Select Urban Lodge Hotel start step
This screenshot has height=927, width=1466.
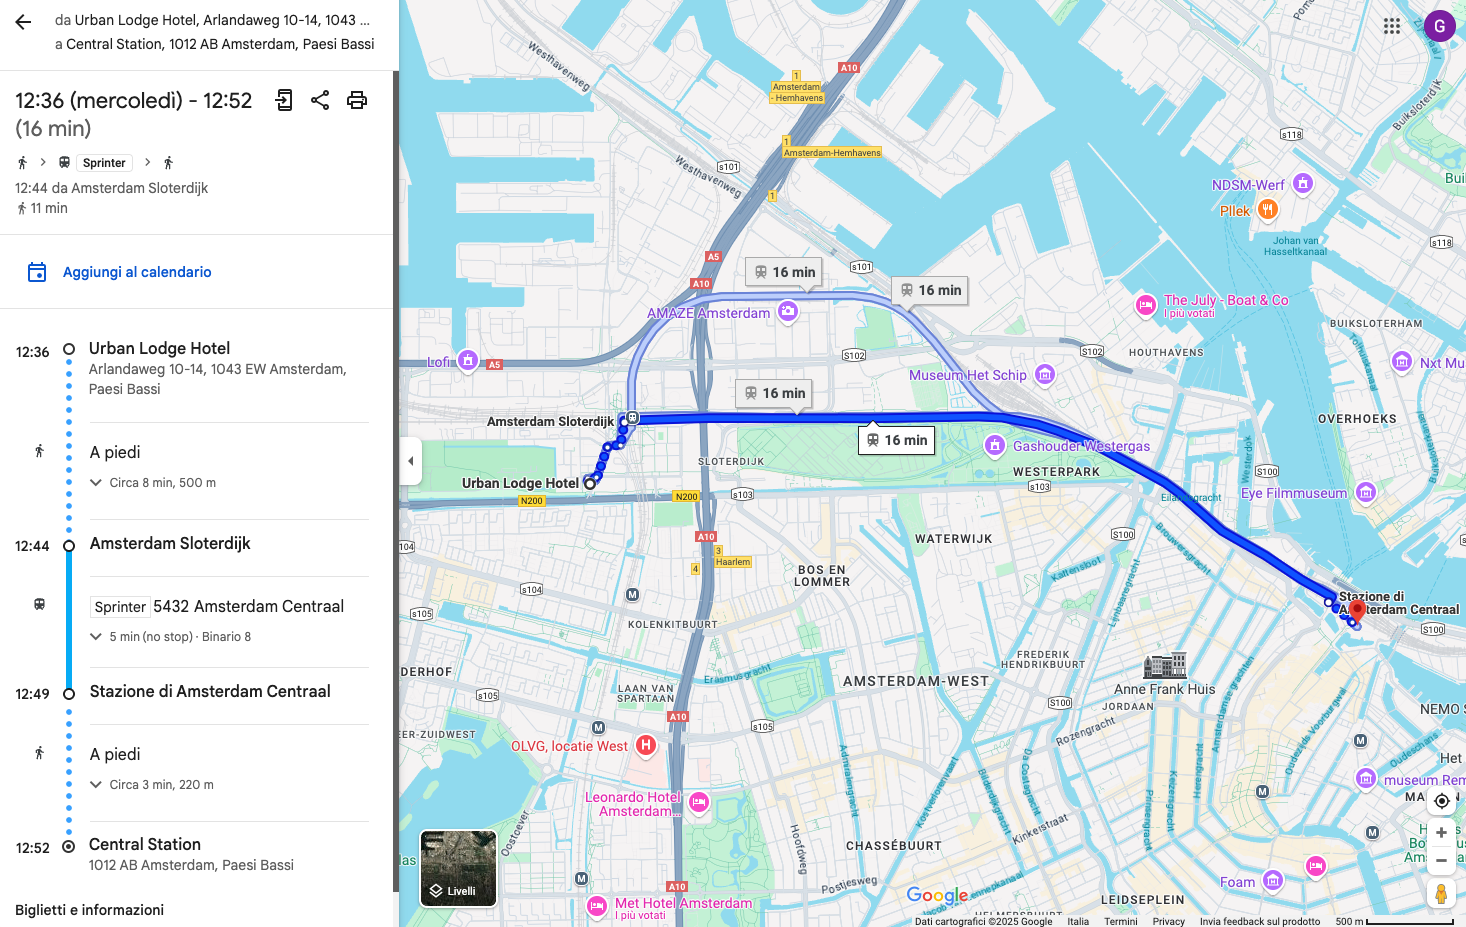[x=160, y=348]
